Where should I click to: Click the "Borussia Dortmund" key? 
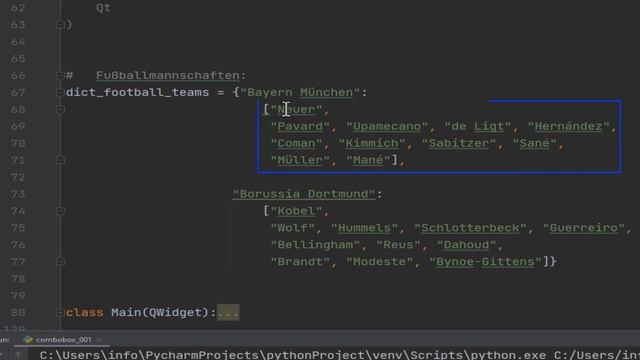(304, 194)
